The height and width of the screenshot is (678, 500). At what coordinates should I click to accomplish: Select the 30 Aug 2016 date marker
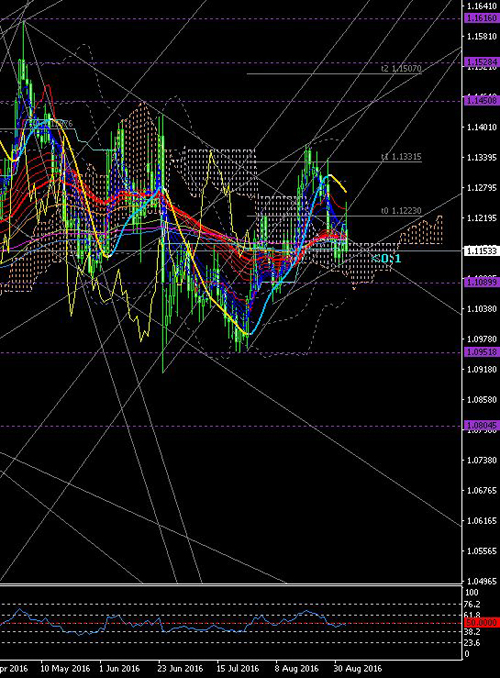pyautogui.click(x=358, y=668)
